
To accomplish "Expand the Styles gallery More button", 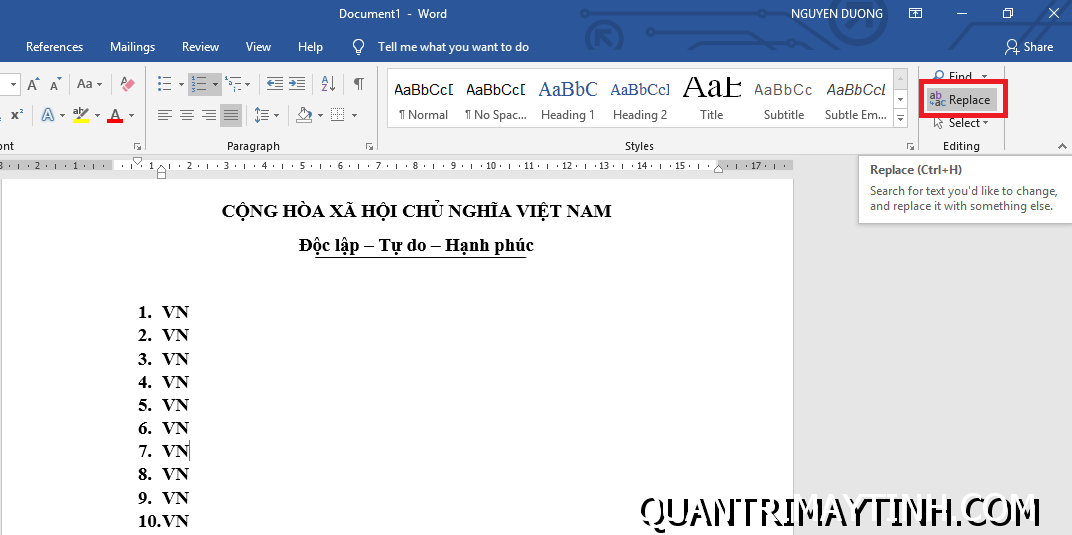I will click(x=900, y=118).
